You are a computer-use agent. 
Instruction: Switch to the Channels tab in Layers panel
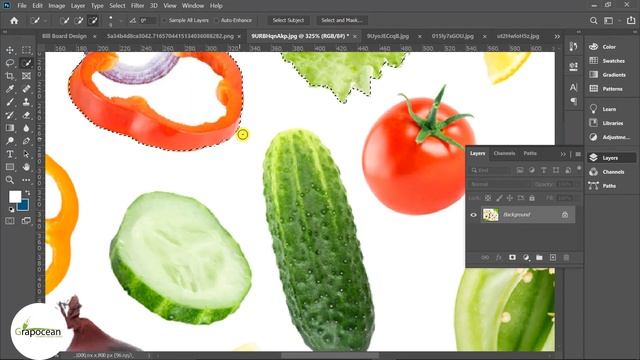point(504,153)
